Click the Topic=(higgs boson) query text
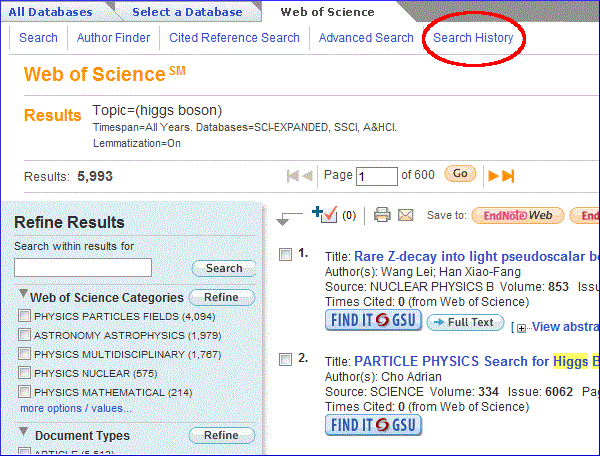This screenshot has height=456, width=600. click(x=157, y=111)
